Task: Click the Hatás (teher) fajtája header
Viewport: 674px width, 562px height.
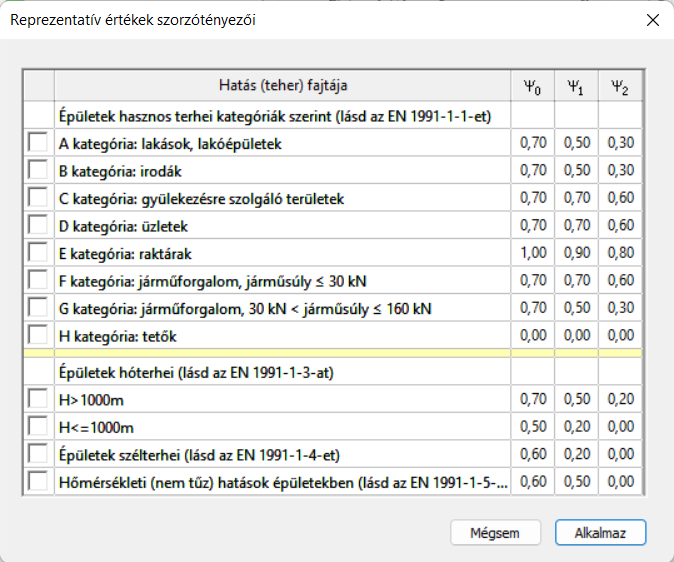Action: 283,86
